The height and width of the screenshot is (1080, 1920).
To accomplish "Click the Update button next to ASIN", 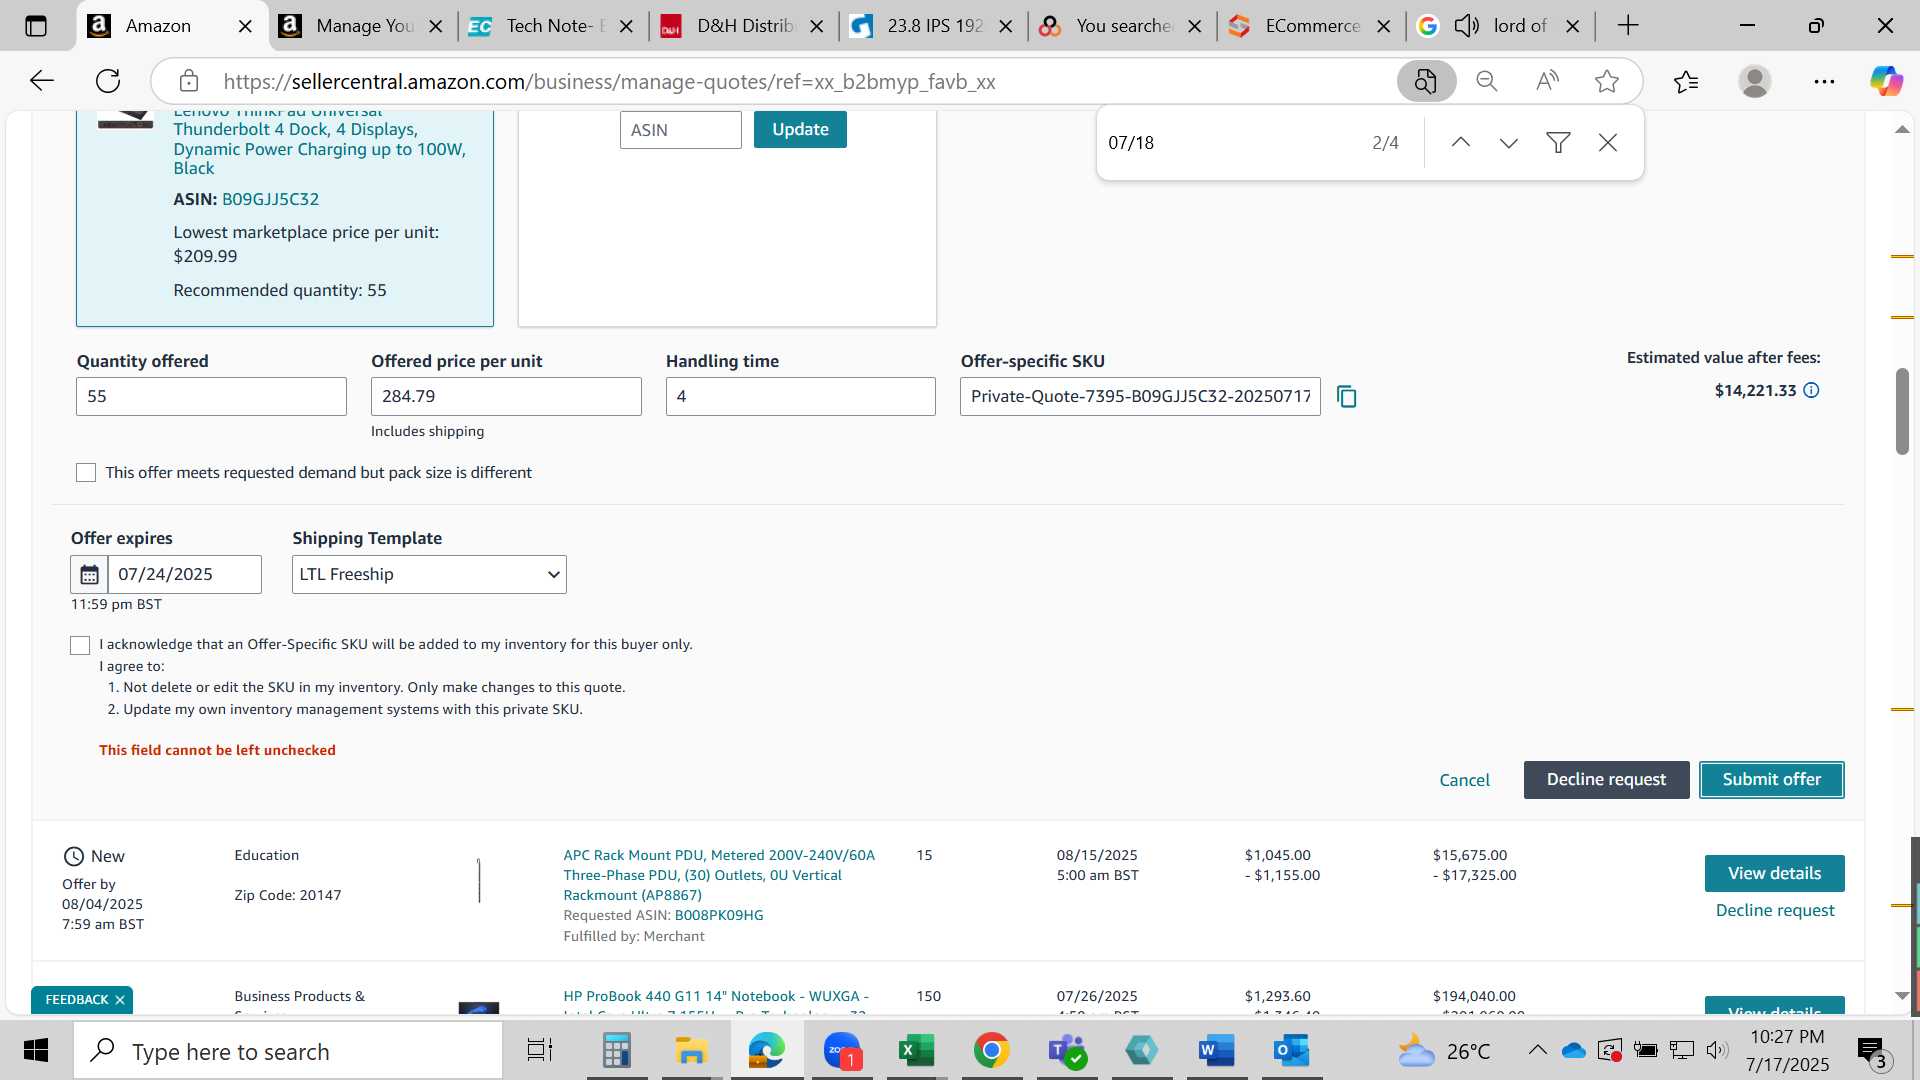I will (800, 130).
